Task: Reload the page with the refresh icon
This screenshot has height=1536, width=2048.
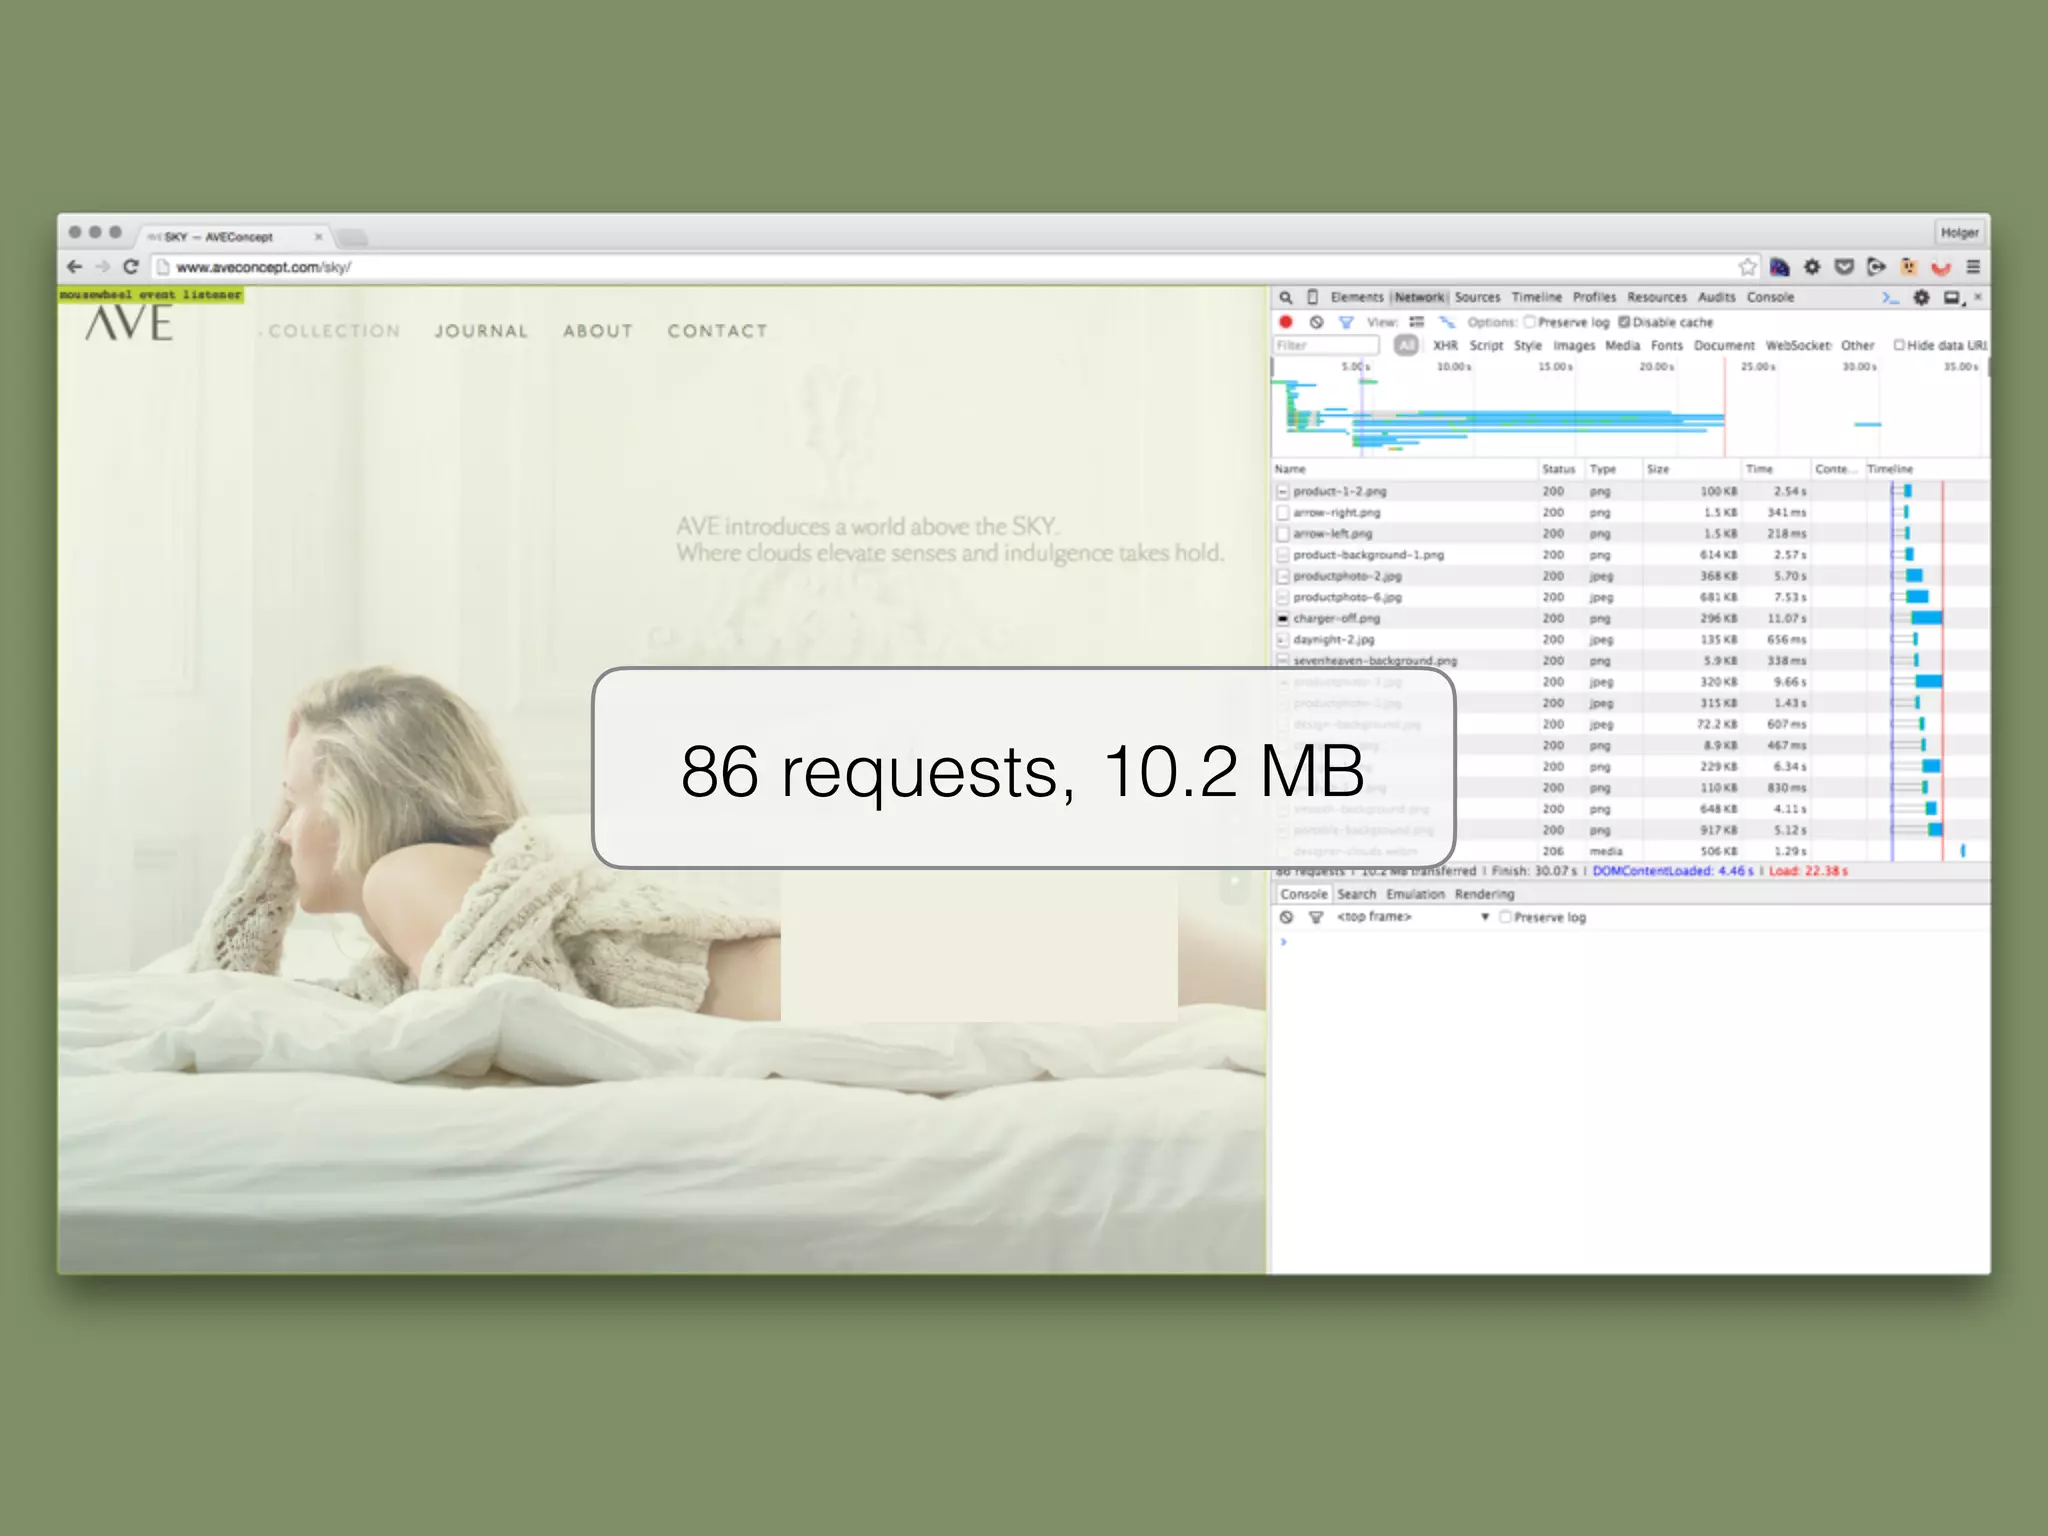Action: [x=130, y=267]
